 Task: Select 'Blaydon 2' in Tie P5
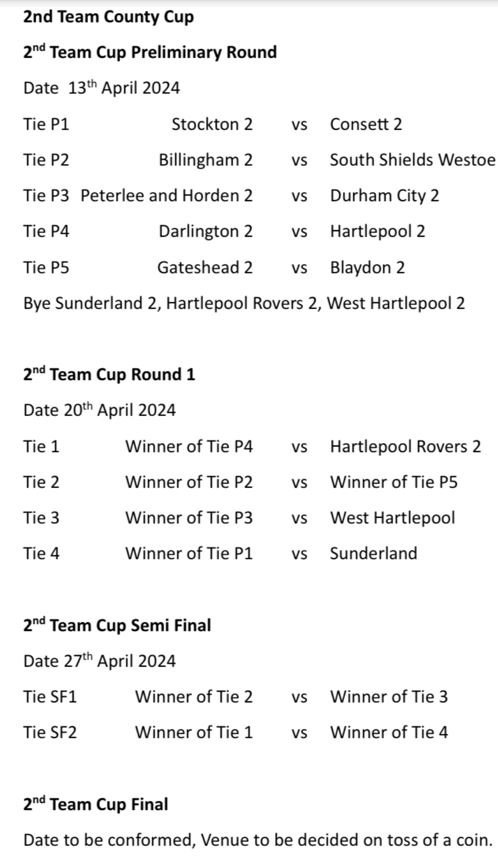(367, 268)
